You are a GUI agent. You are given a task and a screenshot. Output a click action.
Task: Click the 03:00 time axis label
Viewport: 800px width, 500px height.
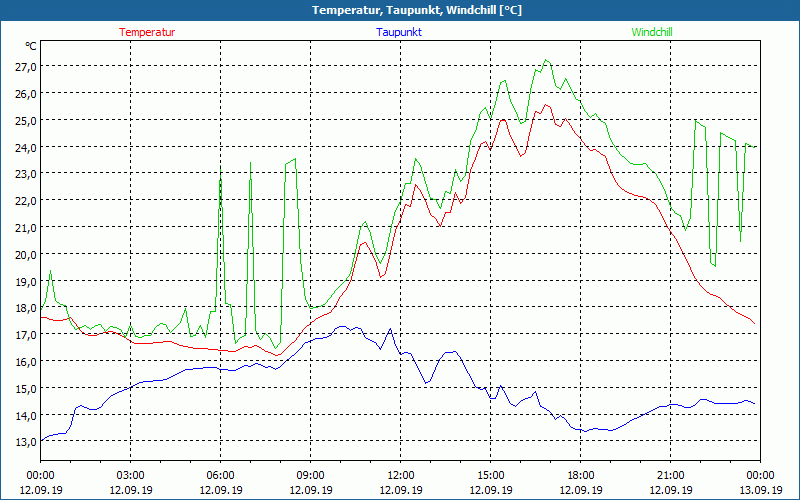131,476
